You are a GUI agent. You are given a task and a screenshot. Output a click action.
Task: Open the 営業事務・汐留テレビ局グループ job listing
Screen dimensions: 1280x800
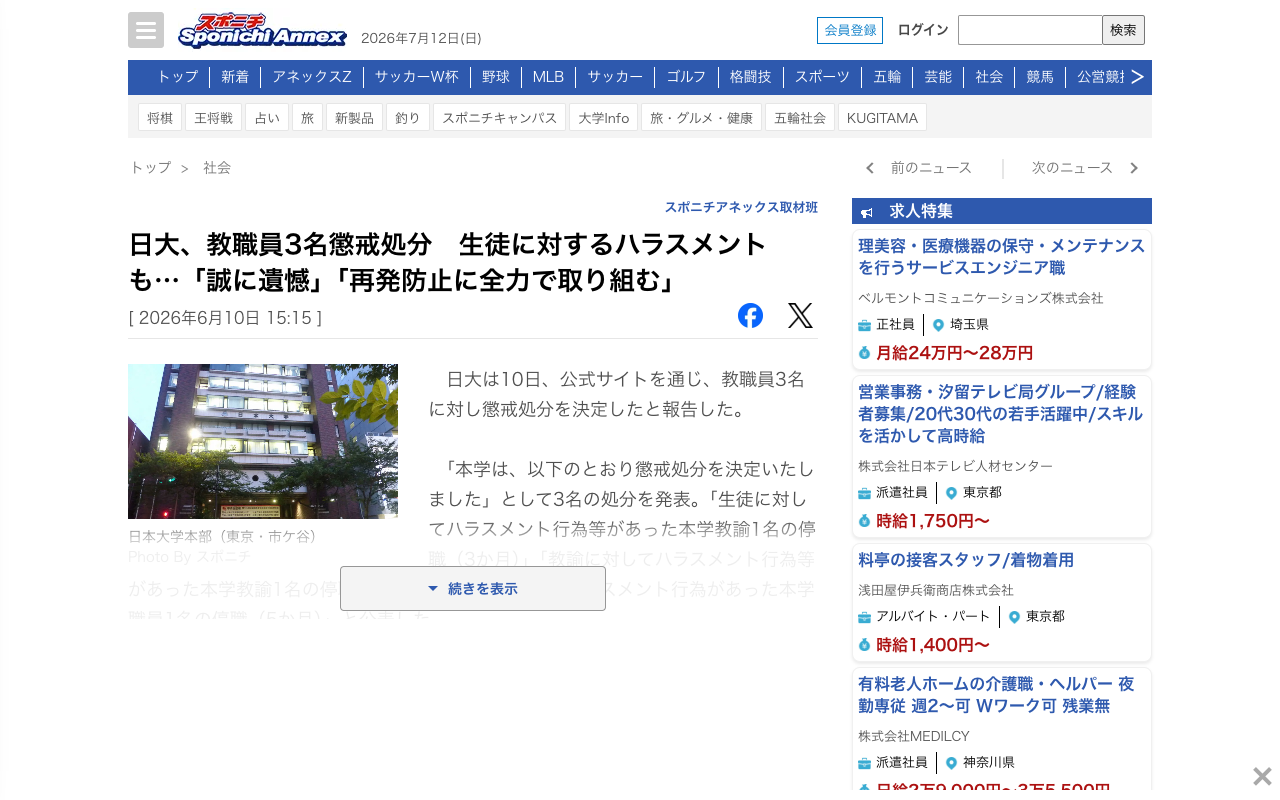coord(1002,413)
